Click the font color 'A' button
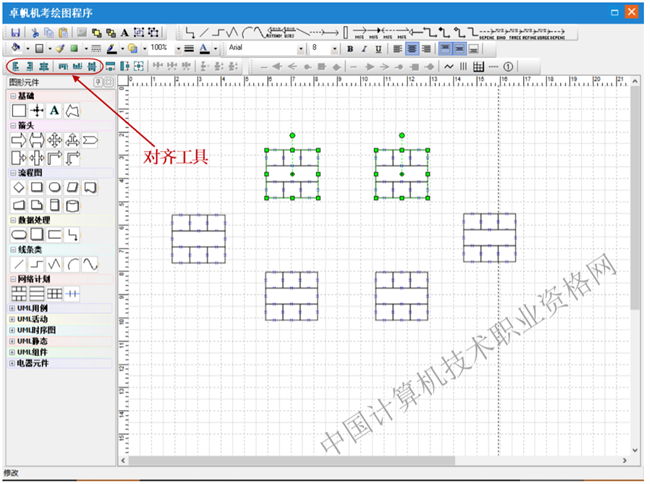This screenshot has width=650, height=484. pos(203,48)
